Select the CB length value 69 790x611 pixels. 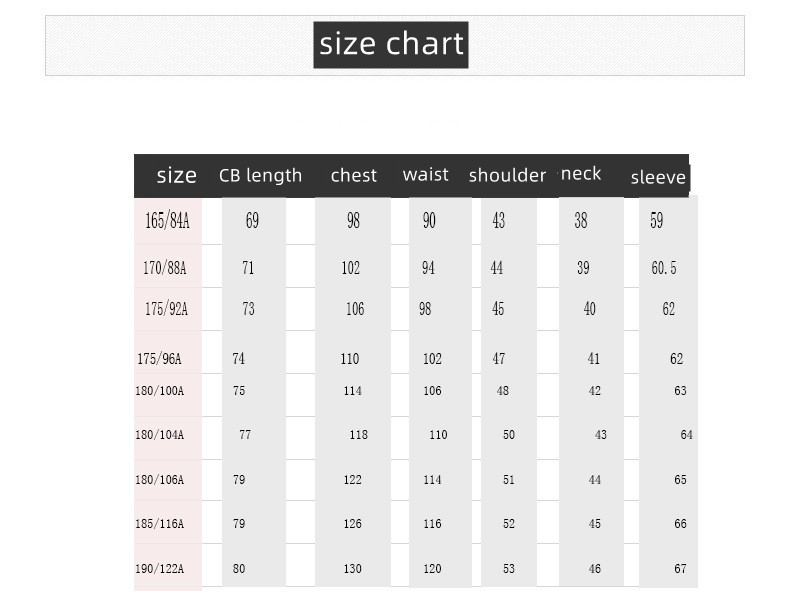coord(252,221)
